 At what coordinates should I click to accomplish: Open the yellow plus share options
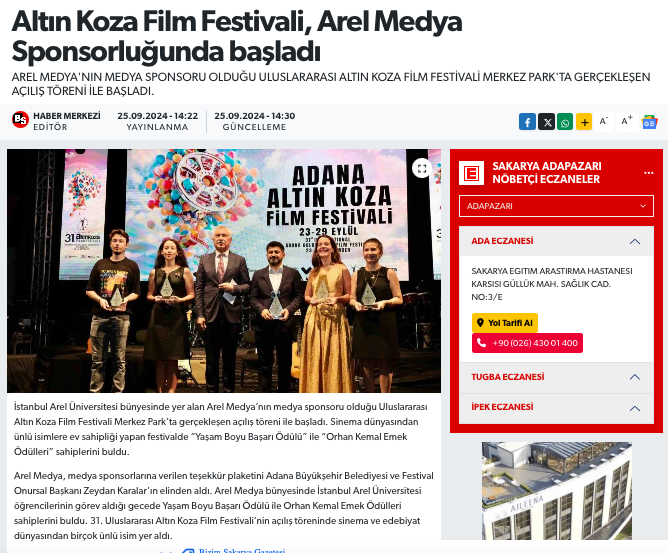584,122
